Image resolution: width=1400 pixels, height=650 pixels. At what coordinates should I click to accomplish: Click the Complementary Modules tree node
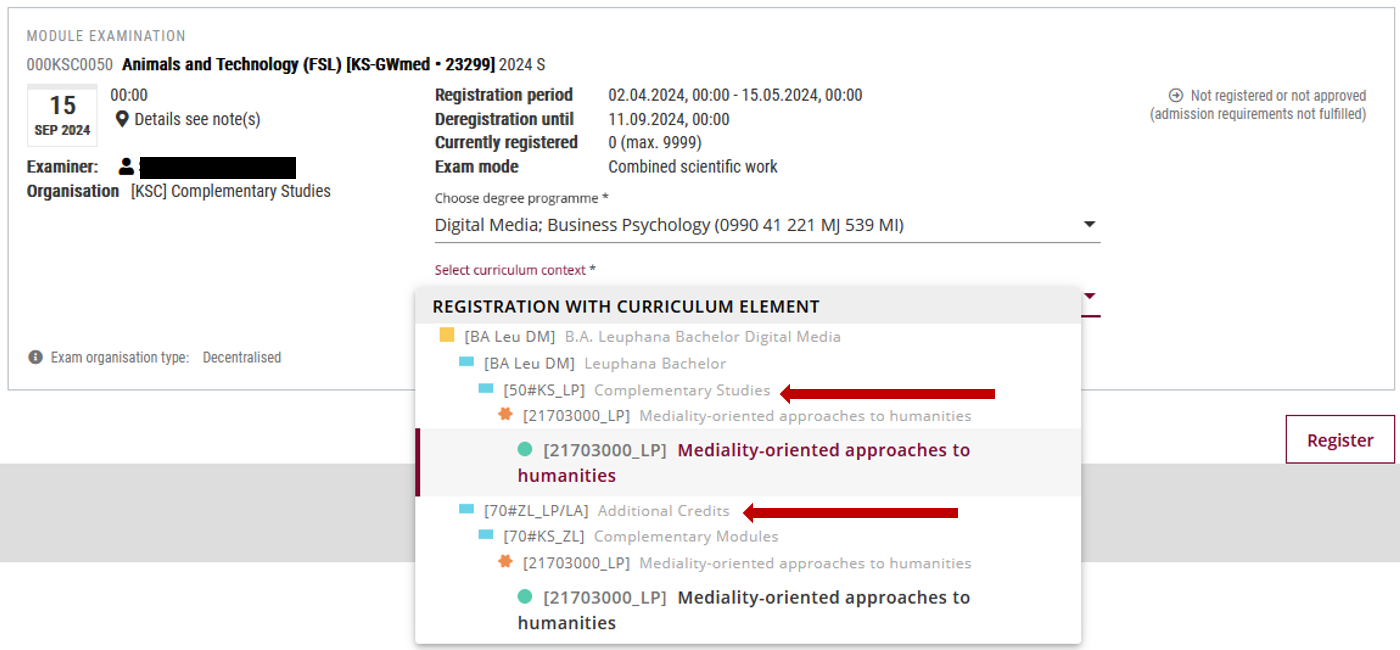640,536
